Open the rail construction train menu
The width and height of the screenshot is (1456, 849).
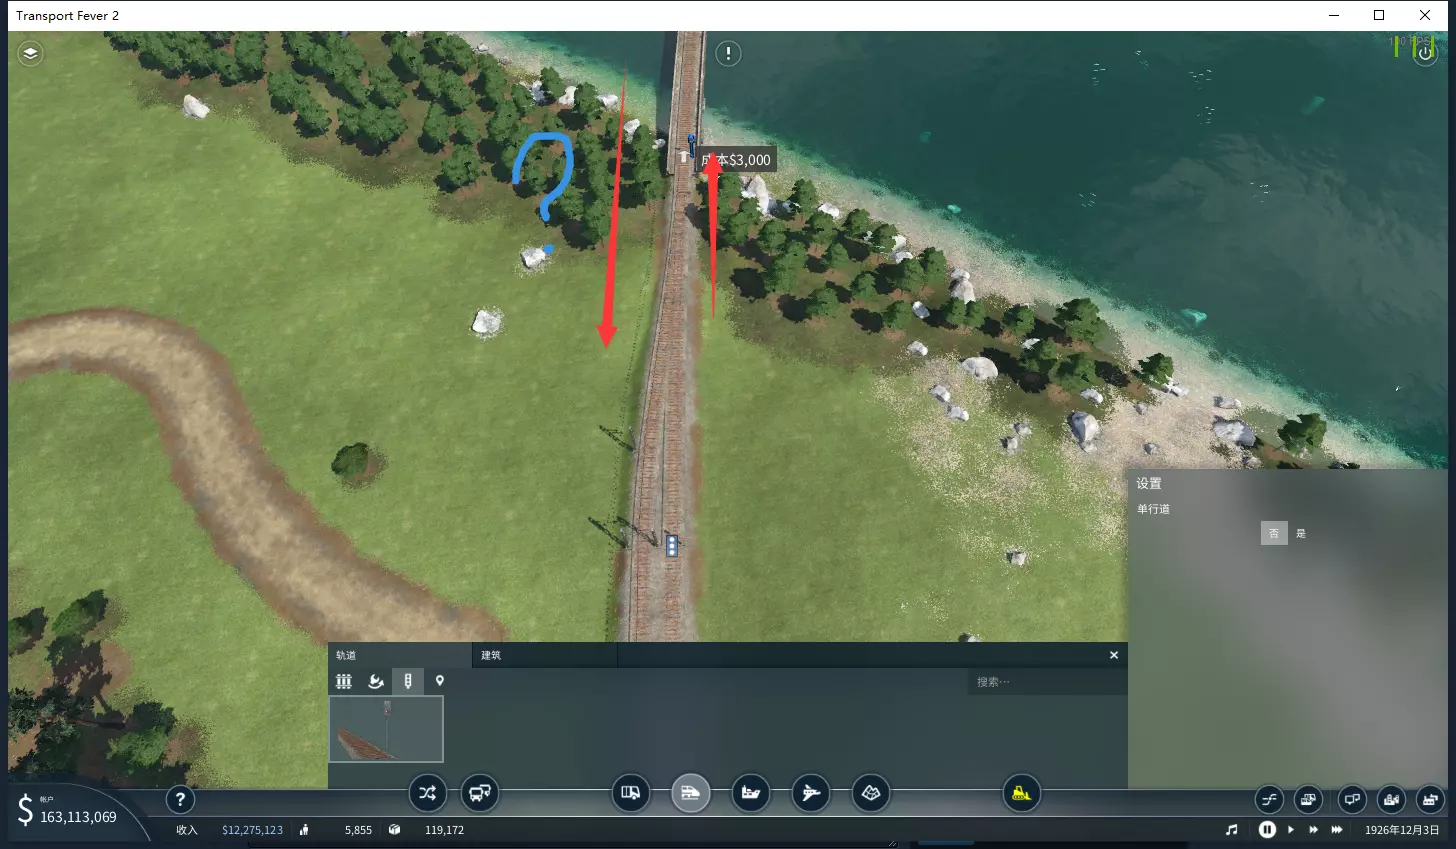(690, 794)
